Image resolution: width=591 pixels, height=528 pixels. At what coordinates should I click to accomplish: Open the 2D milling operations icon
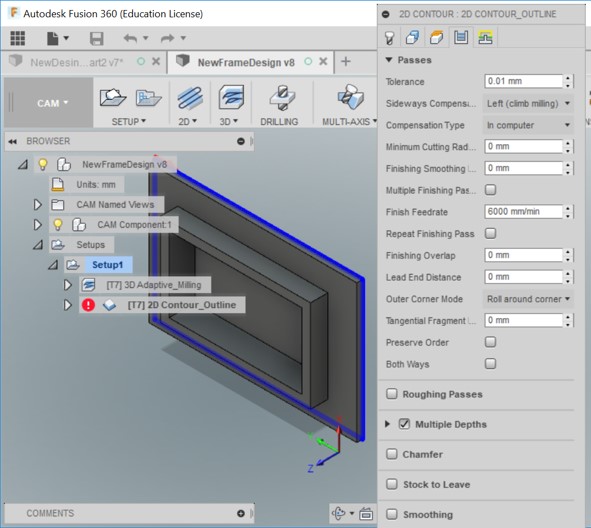190,97
